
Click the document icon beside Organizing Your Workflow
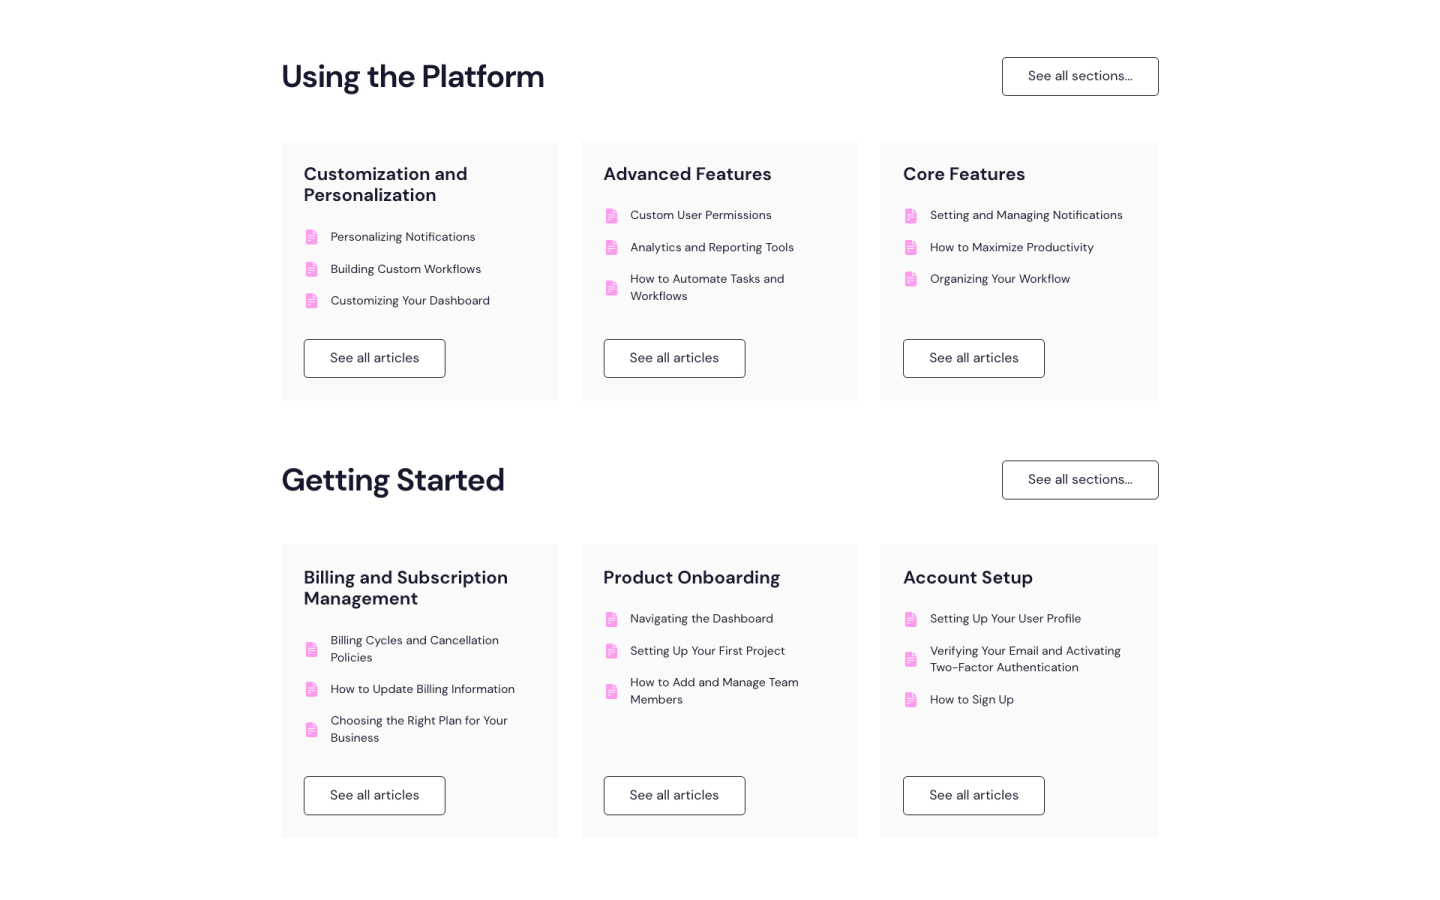pos(910,279)
